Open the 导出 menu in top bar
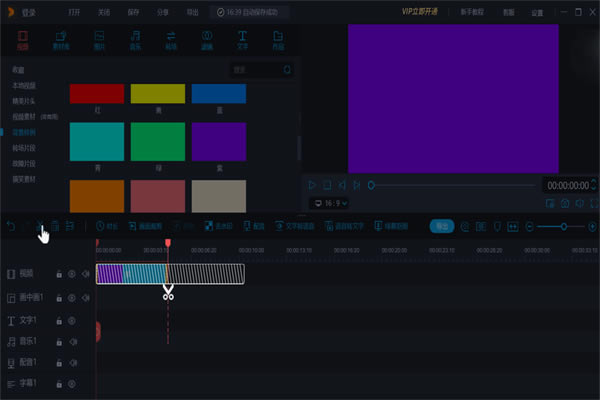The image size is (600, 400). tap(192, 11)
